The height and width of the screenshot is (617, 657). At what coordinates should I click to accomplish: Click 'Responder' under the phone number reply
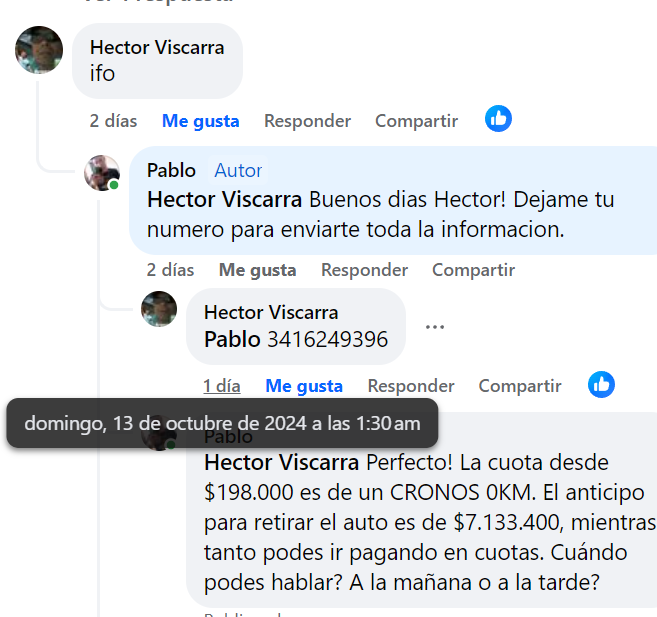(x=411, y=386)
